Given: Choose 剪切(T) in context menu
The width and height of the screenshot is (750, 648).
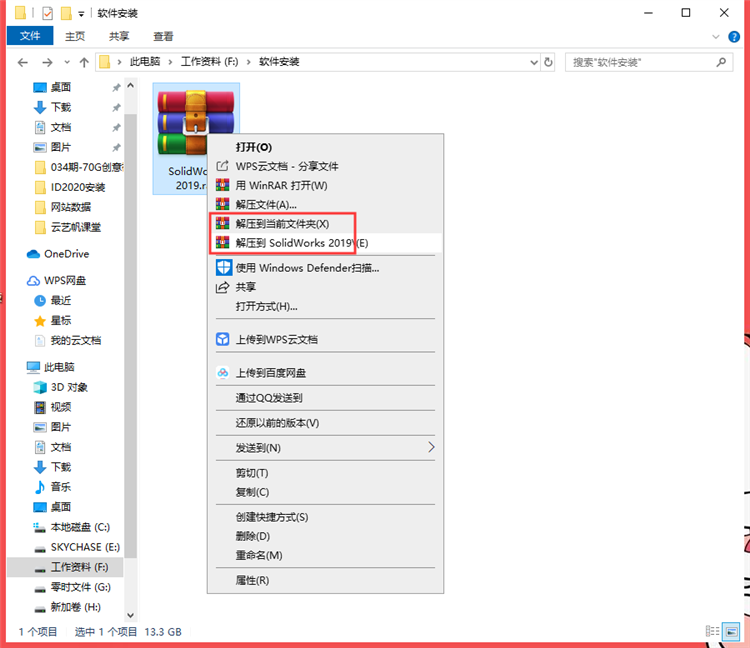Looking at the screenshot, I should [325, 472].
